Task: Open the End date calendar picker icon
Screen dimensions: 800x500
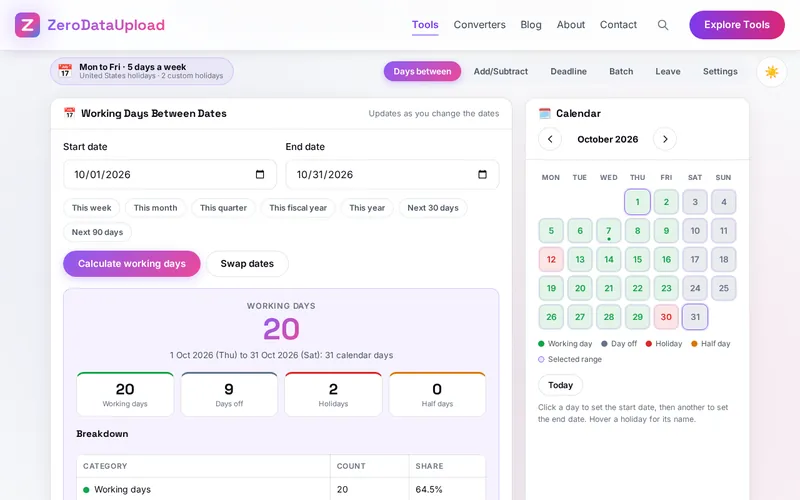Action: tap(482, 174)
